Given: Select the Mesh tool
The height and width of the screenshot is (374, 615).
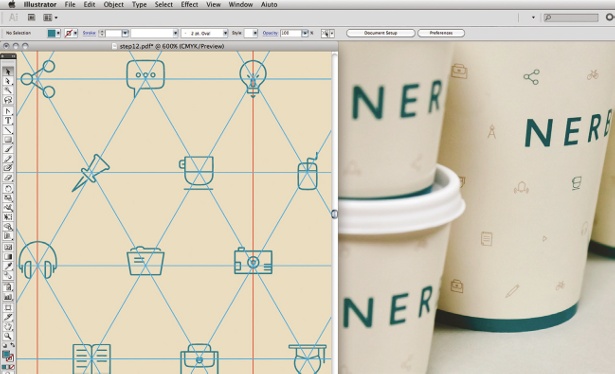Looking at the screenshot, I should tap(8, 247).
